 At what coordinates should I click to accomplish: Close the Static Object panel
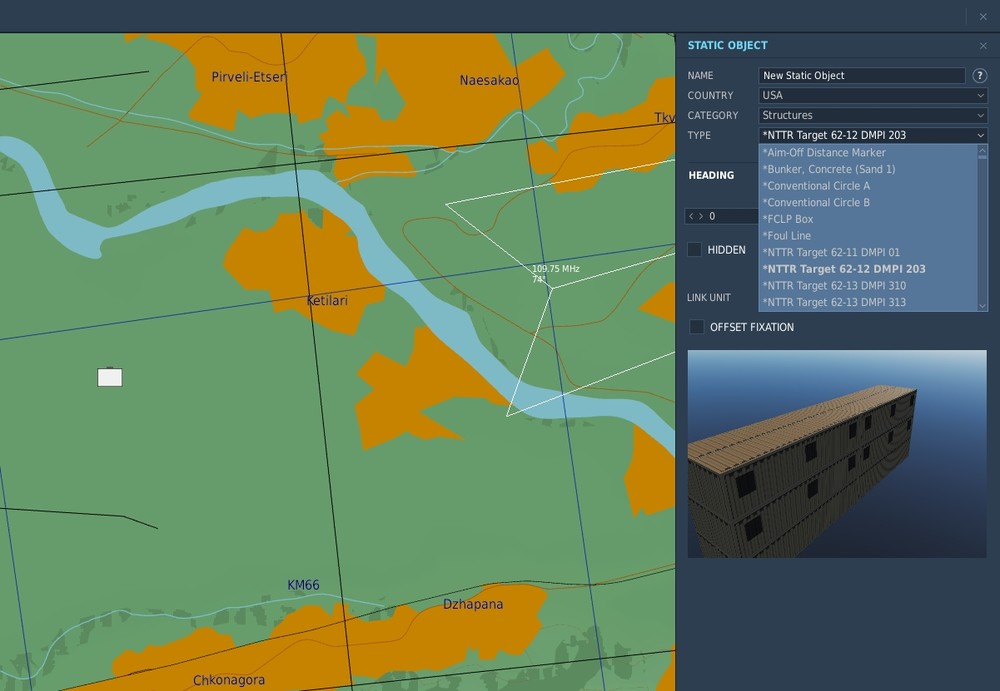click(983, 46)
